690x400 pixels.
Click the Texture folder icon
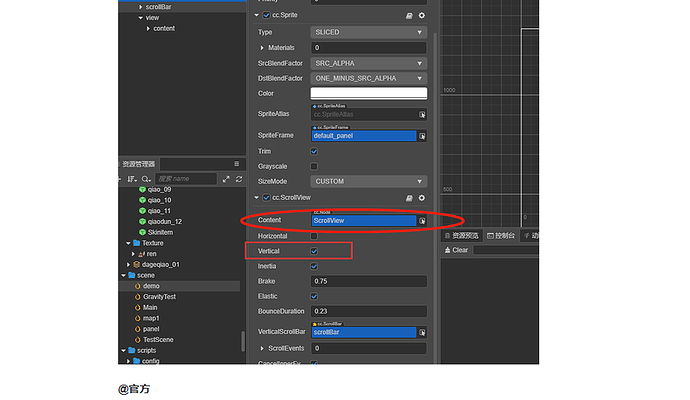136,243
